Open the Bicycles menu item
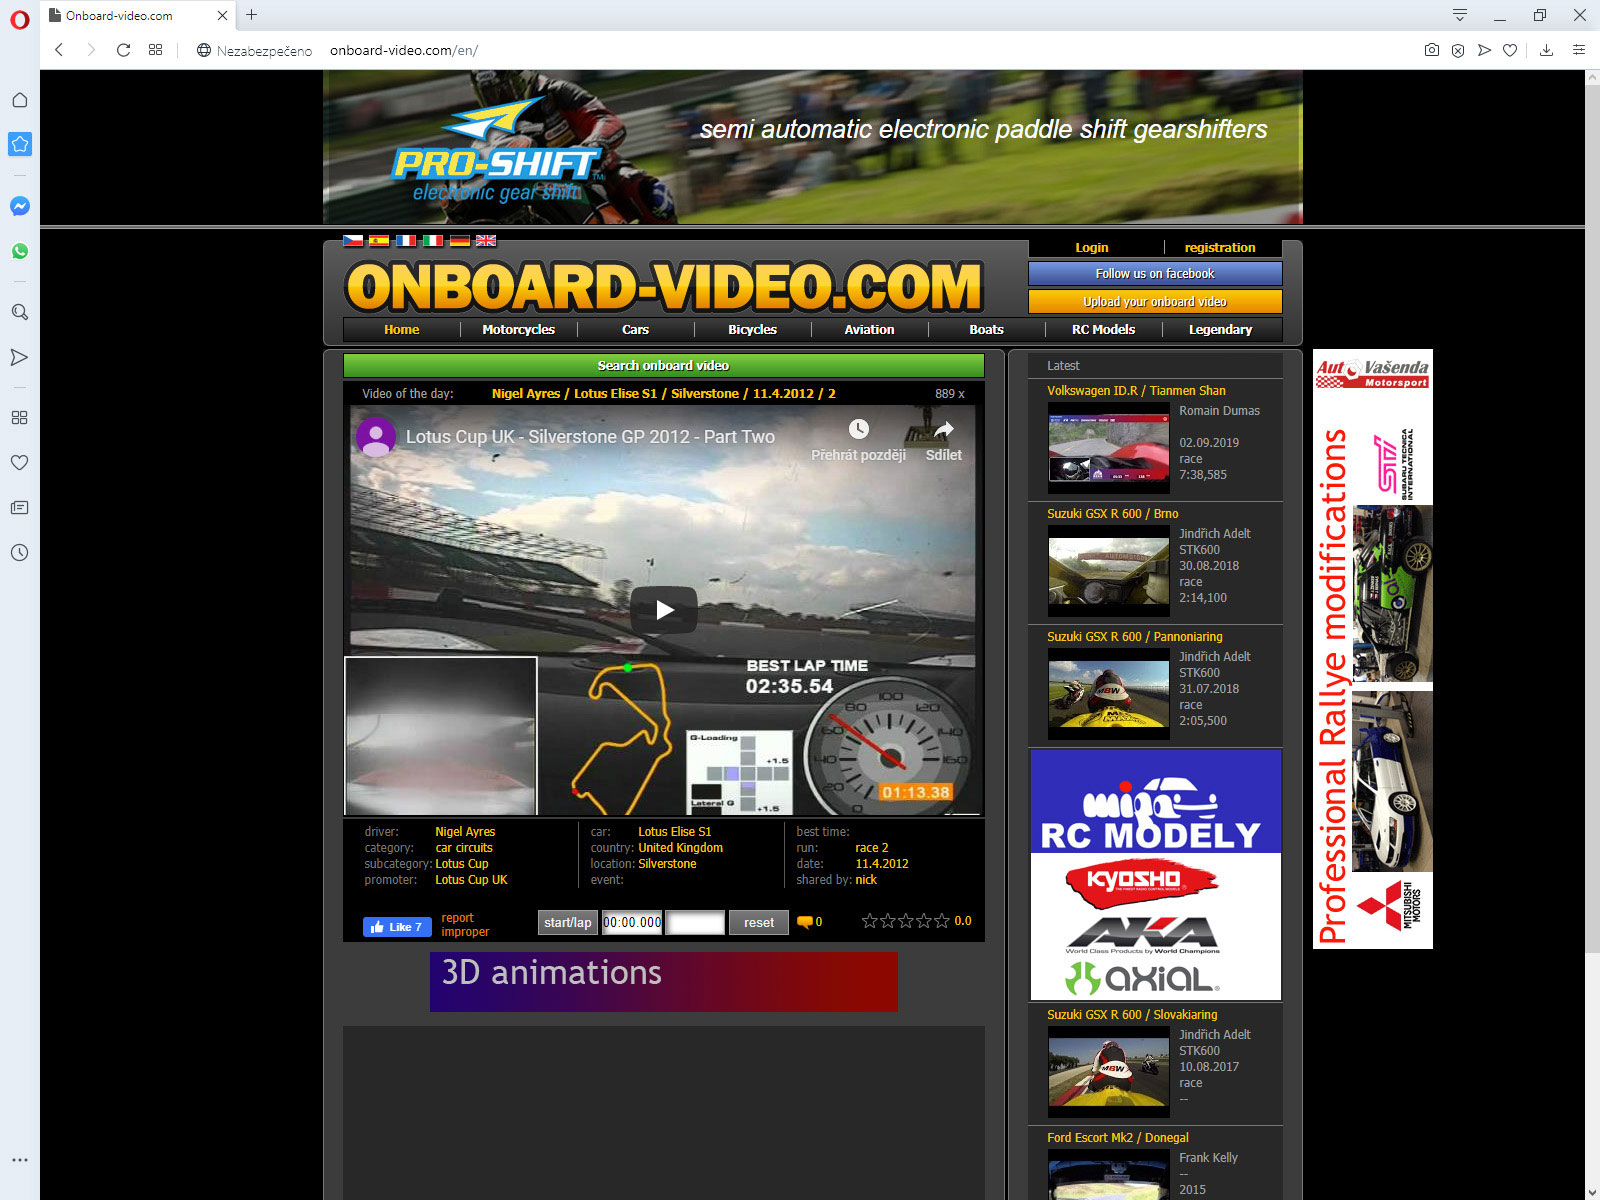1600x1200 pixels. [752, 329]
